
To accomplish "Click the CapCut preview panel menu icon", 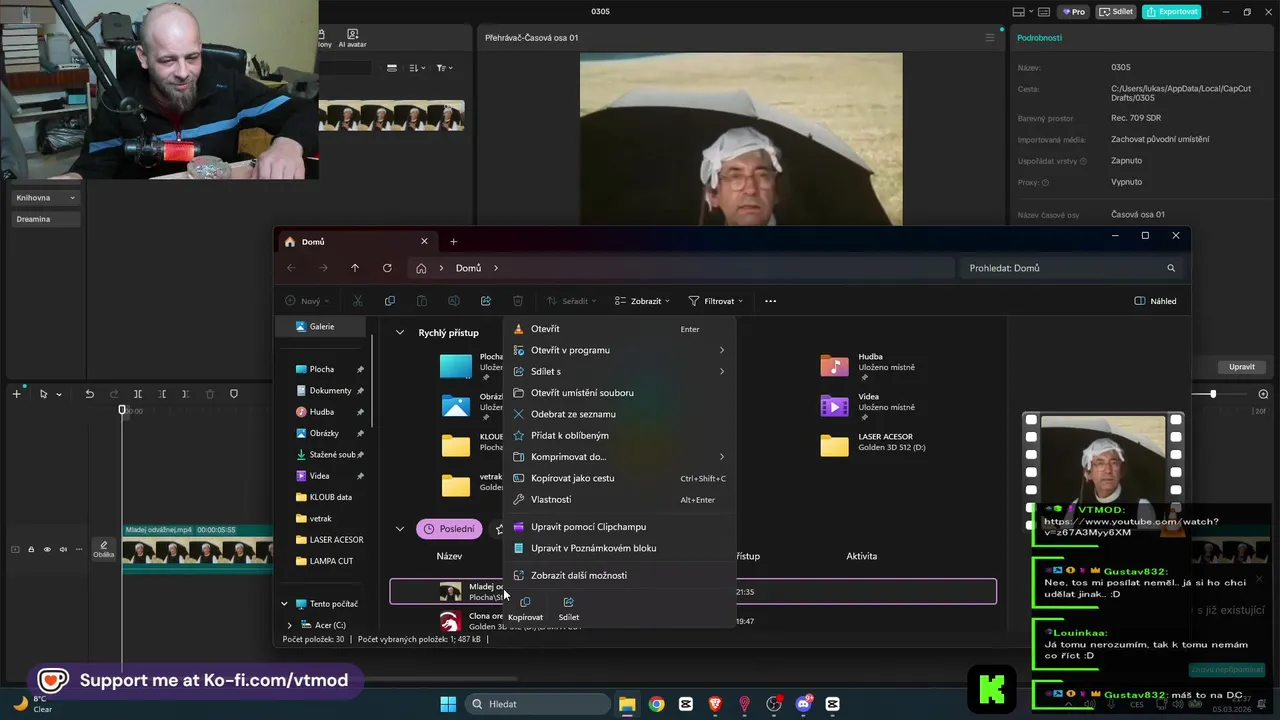I will pyautogui.click(x=990, y=38).
